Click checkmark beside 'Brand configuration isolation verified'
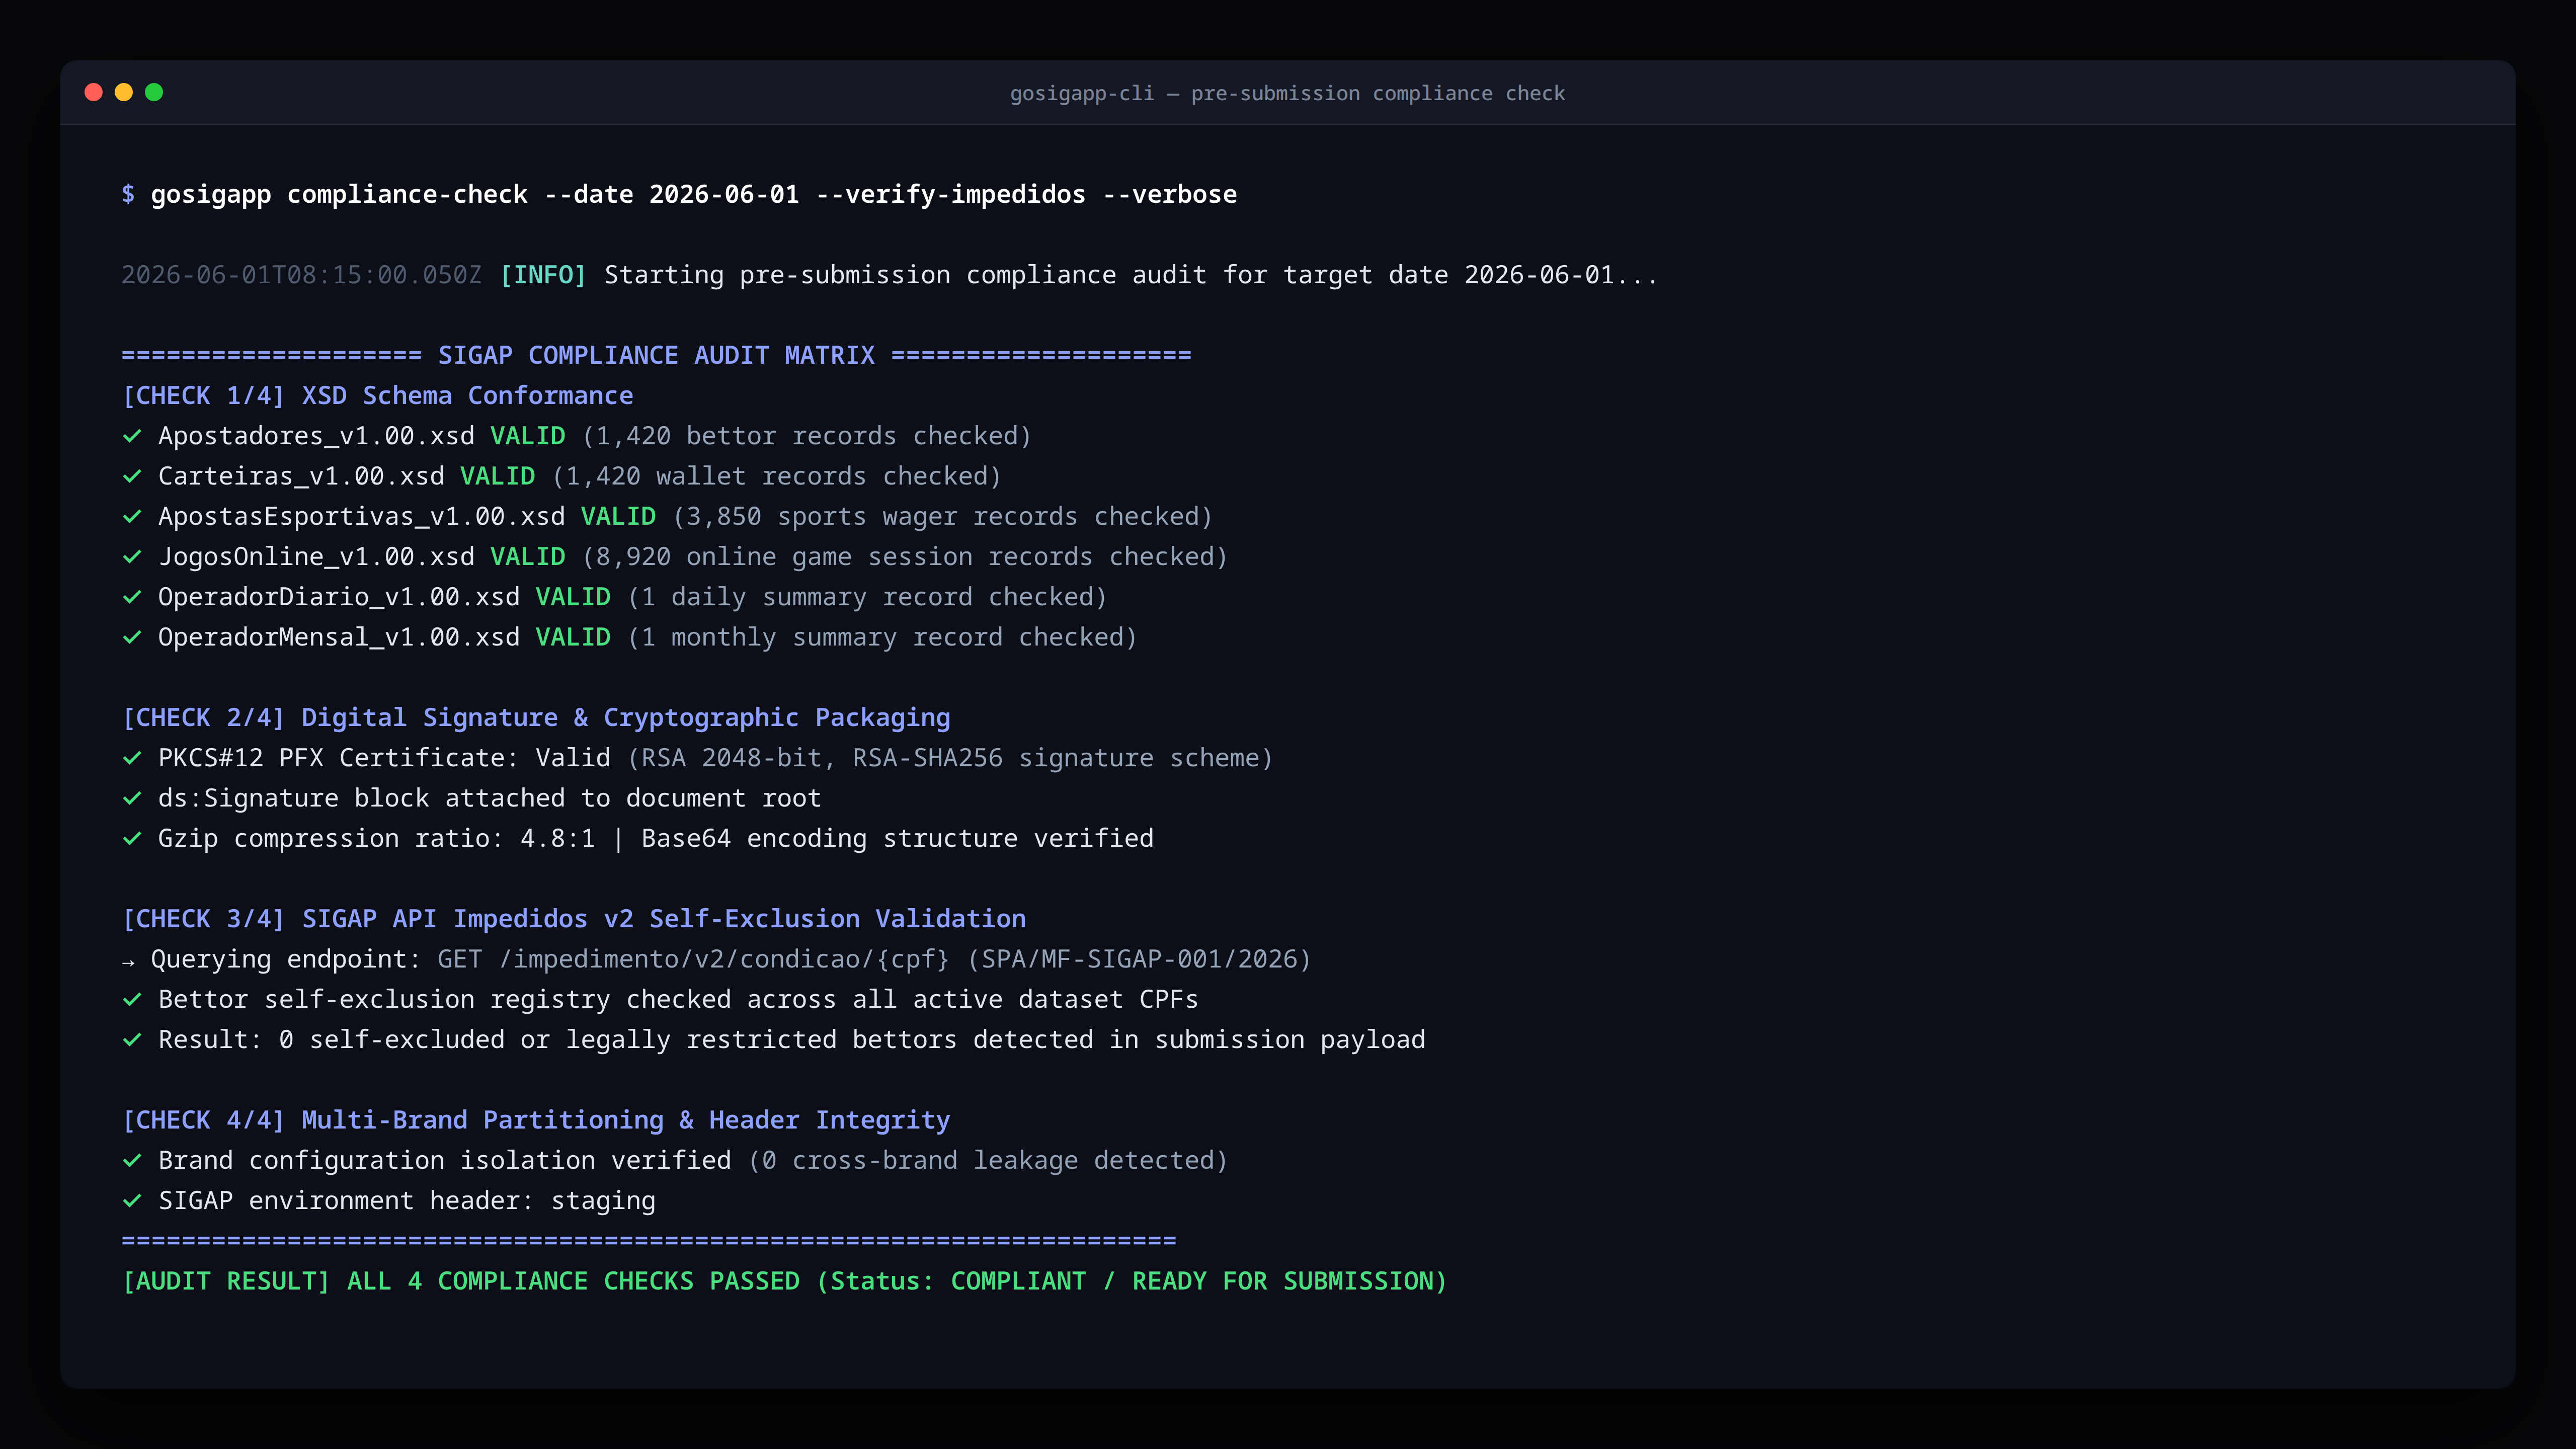This screenshot has width=2576, height=1449. click(x=131, y=1160)
